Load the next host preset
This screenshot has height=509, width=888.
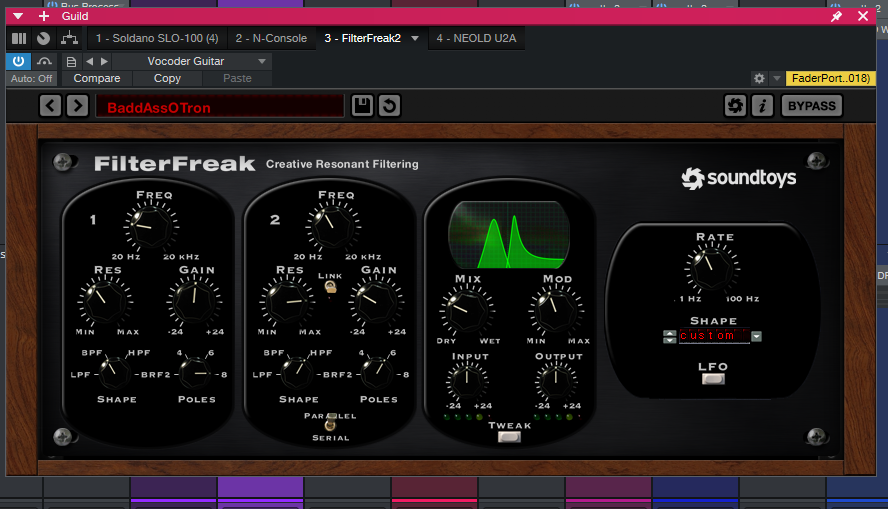coord(104,61)
